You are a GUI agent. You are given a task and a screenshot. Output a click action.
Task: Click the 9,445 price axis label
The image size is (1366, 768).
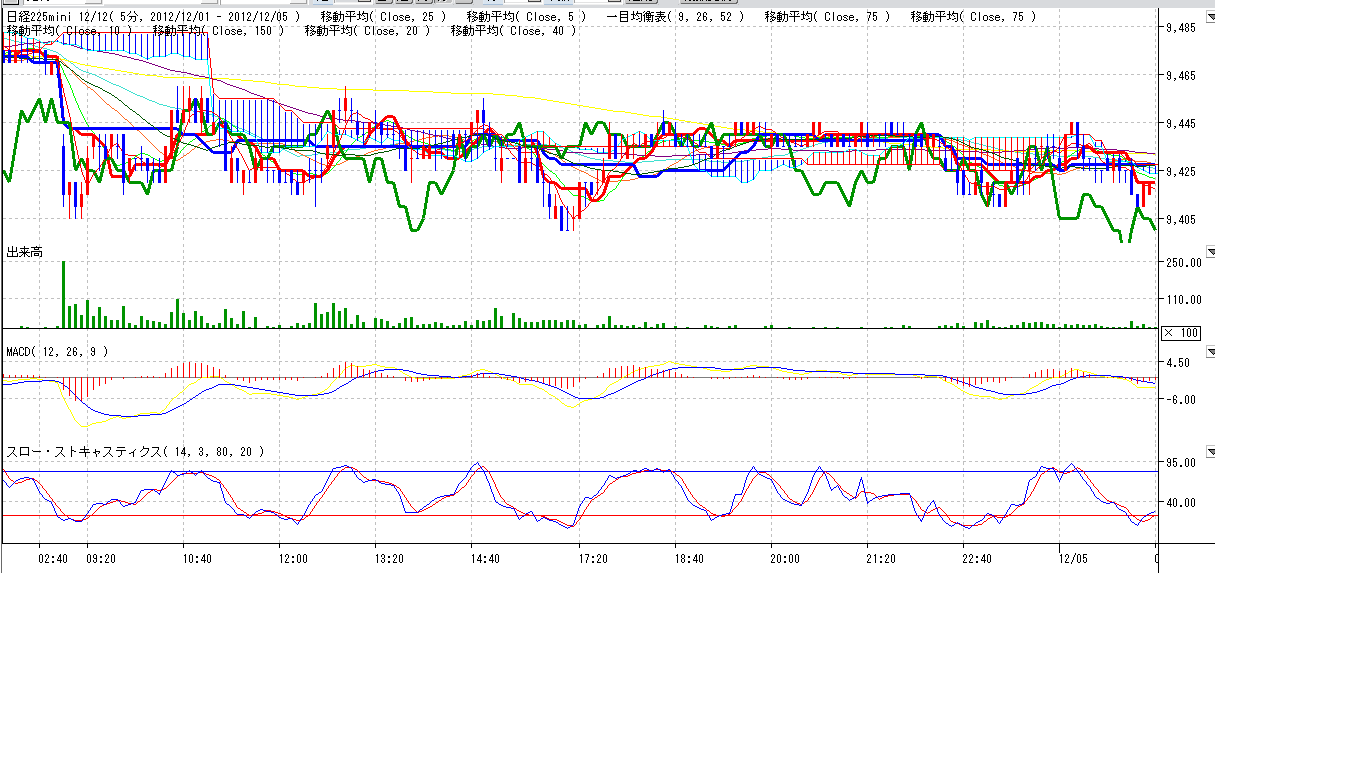coord(1181,124)
